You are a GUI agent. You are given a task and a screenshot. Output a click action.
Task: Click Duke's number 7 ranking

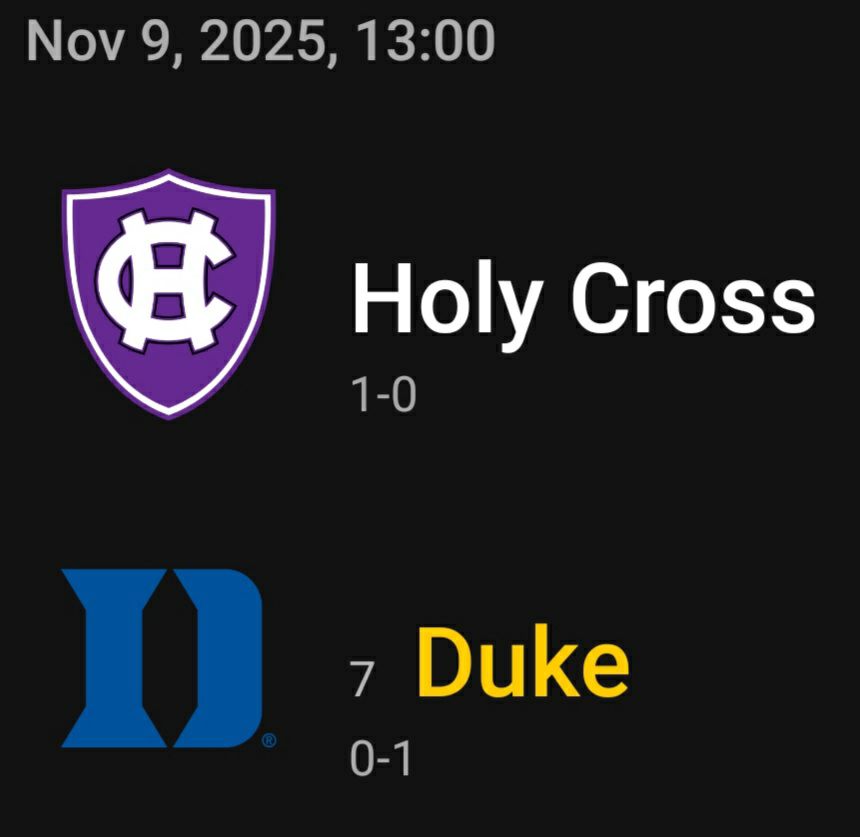362,679
